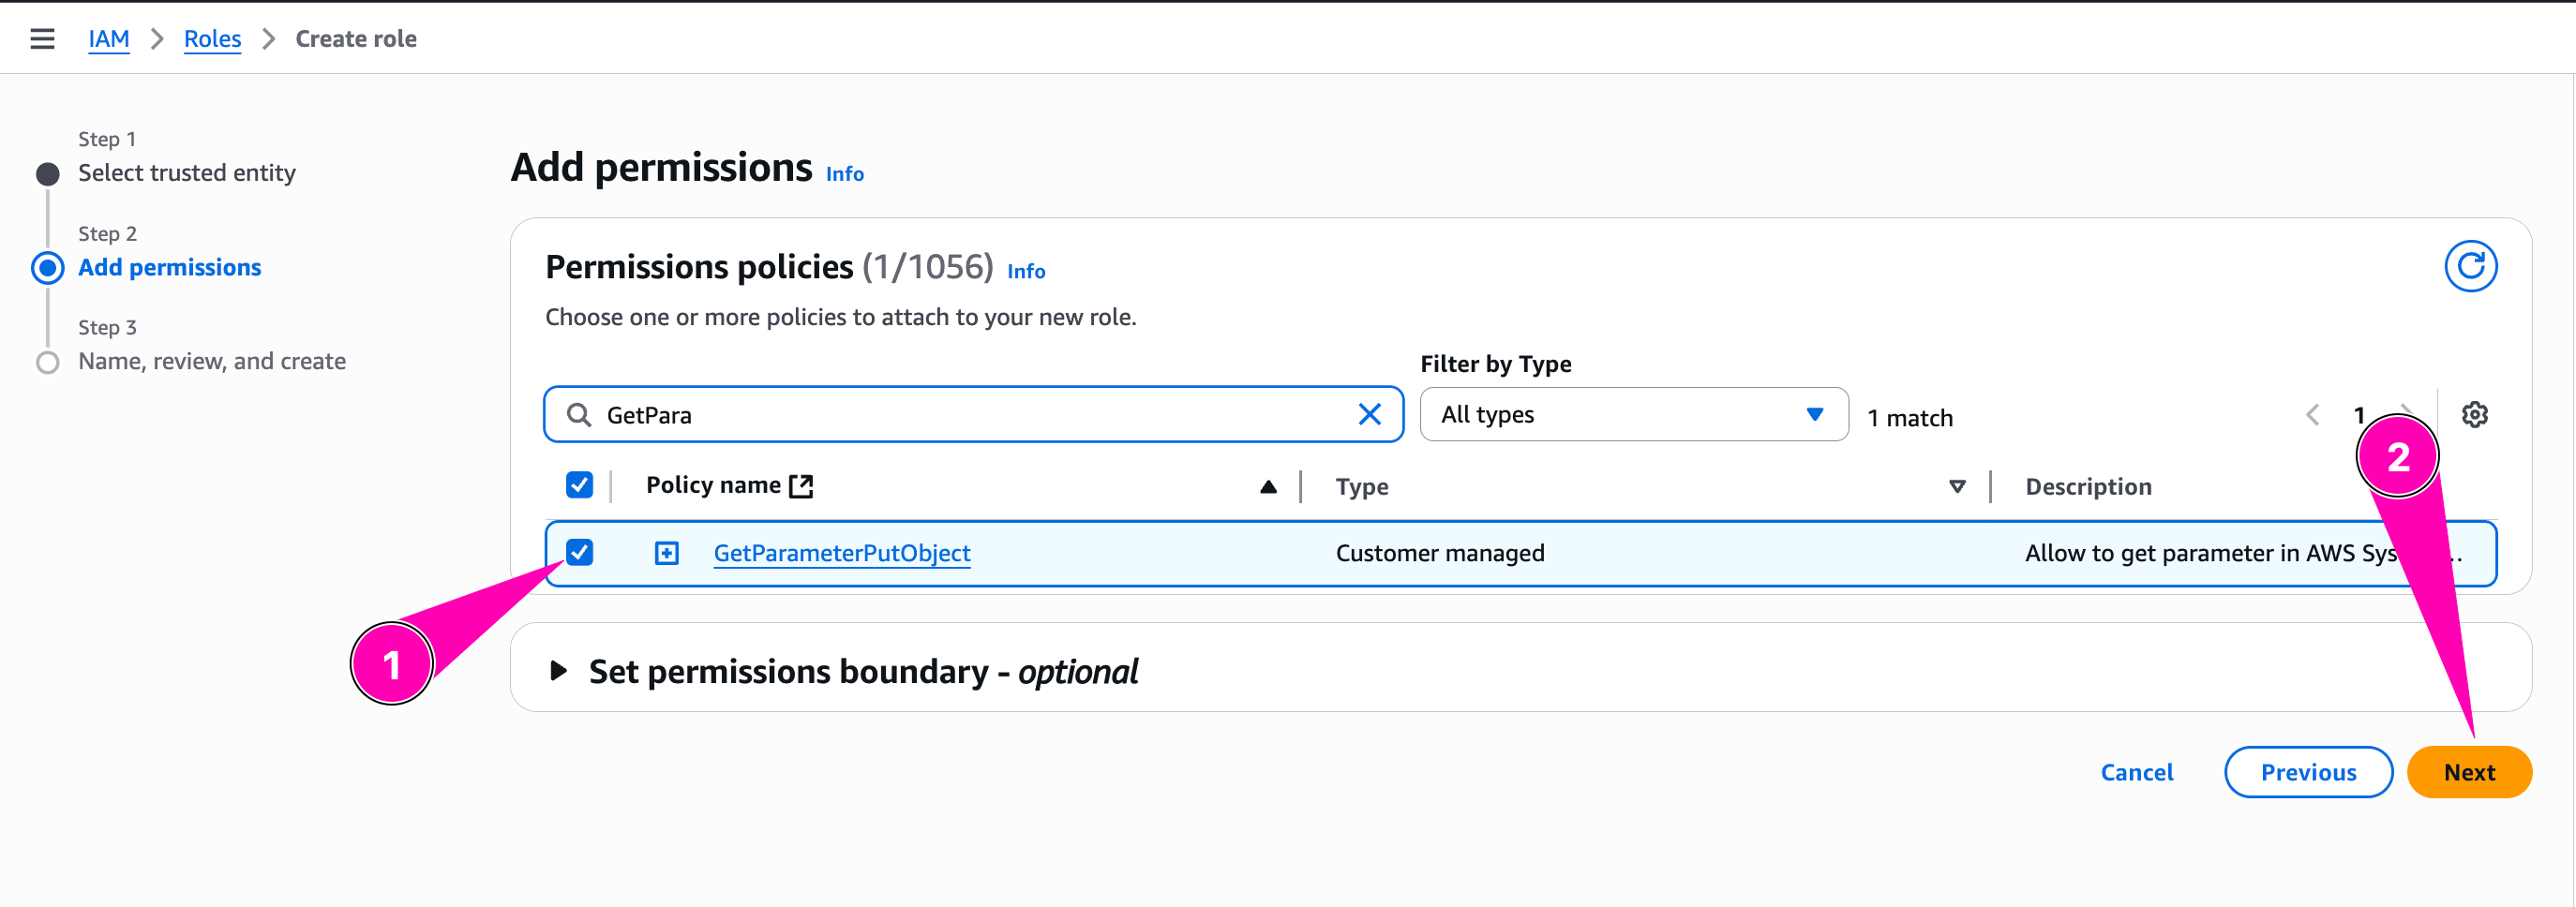
Task: Click the external link icon beside Policy name
Action: (x=801, y=486)
